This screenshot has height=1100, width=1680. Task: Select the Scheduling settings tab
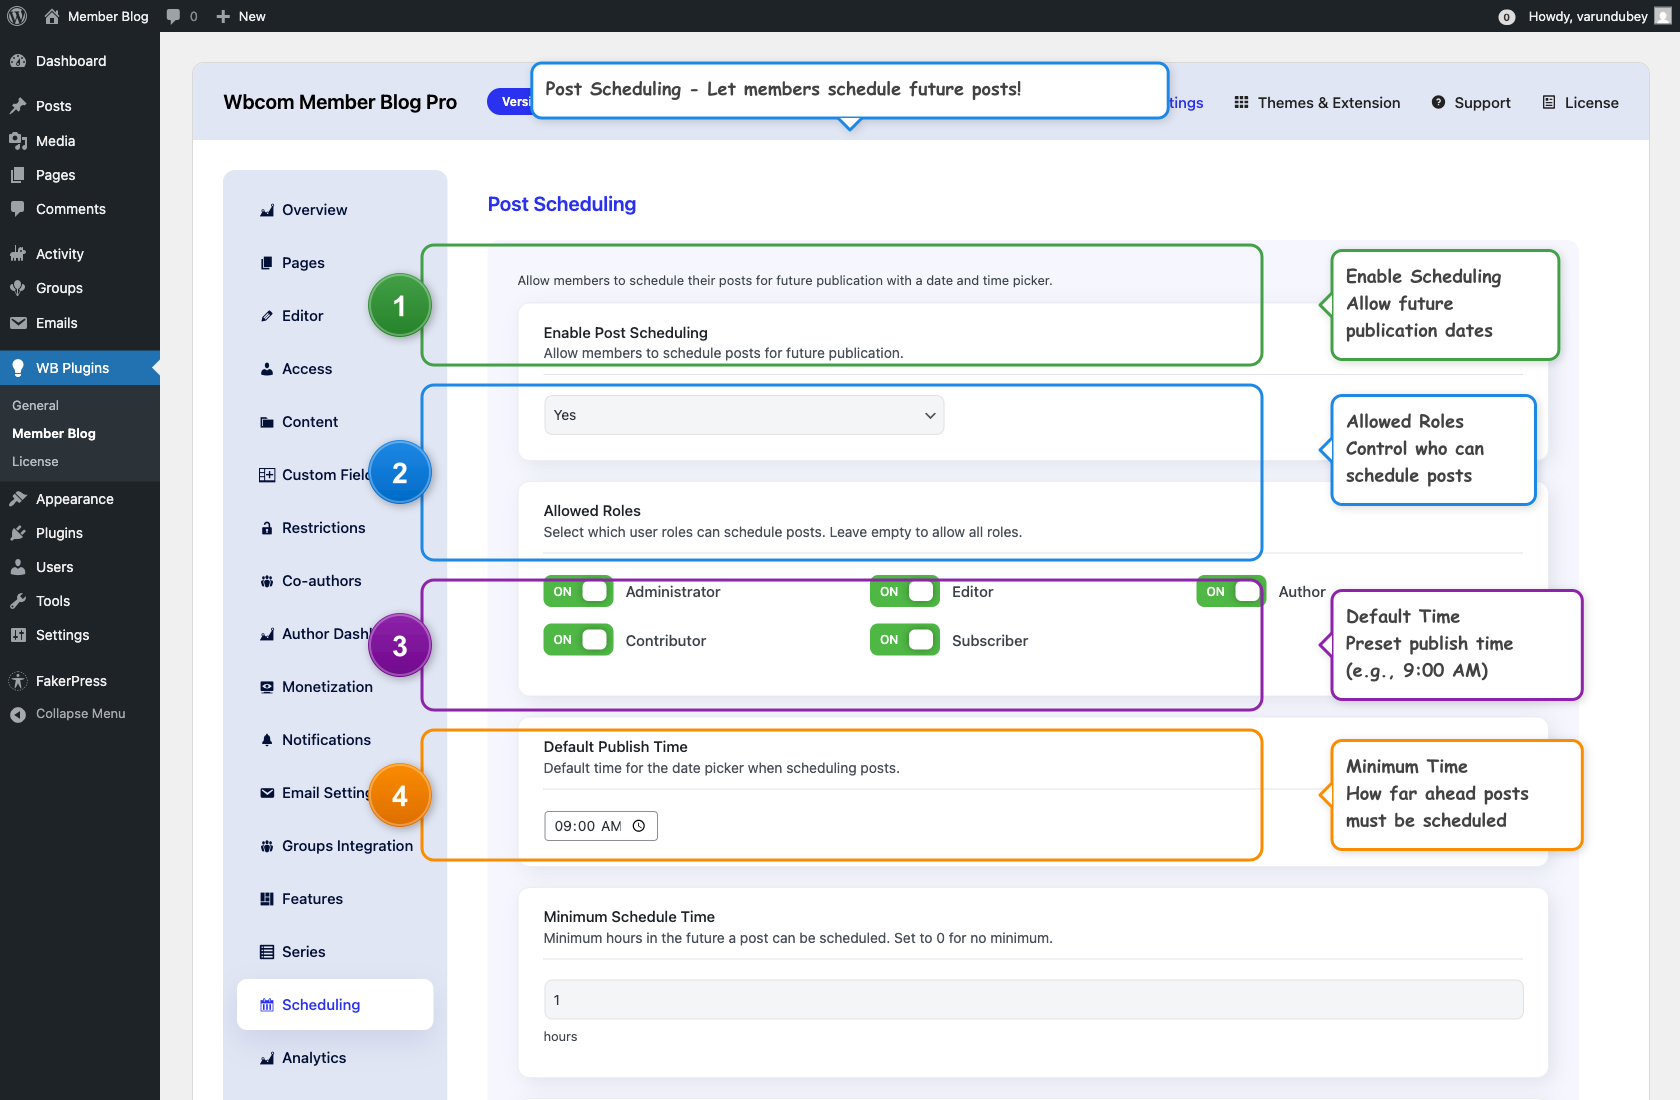coord(335,1004)
